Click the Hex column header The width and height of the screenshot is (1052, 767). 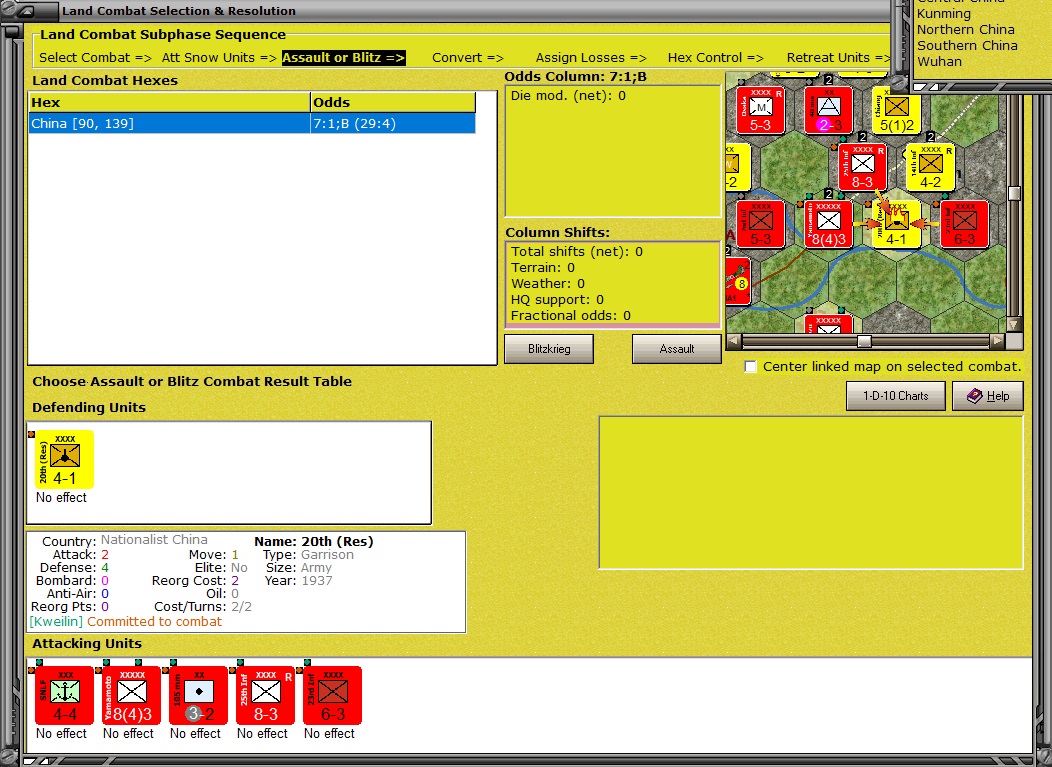[169, 103]
